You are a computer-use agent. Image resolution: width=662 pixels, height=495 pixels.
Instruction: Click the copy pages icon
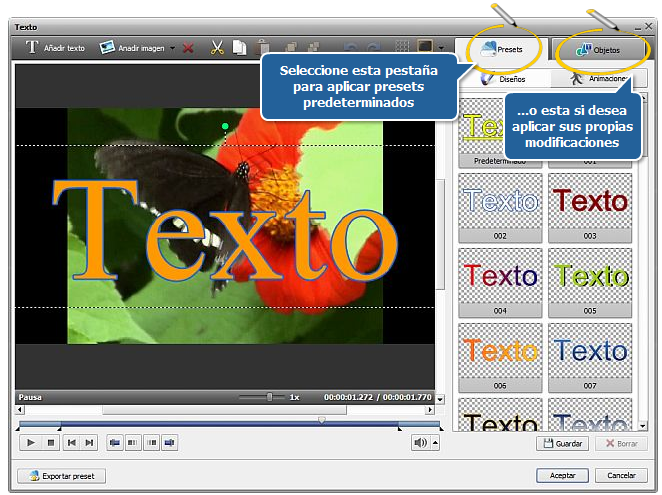[x=239, y=47]
